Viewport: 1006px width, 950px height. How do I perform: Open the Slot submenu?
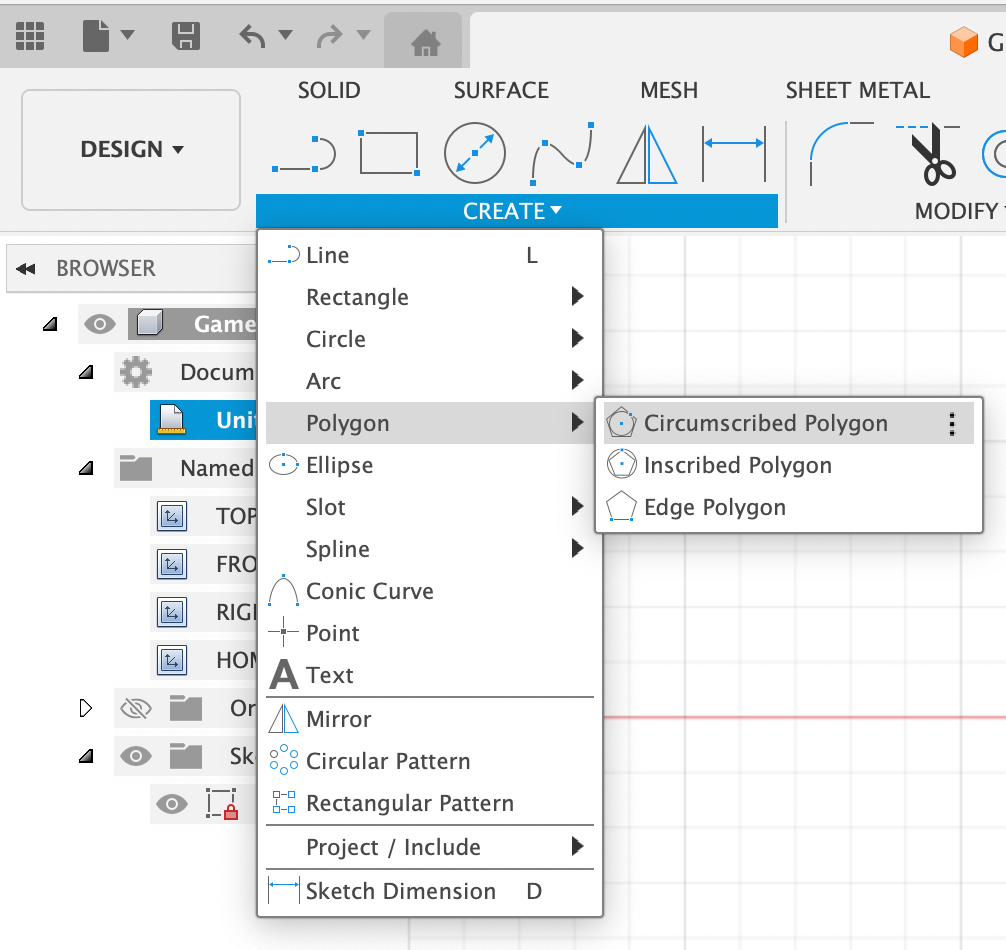pos(430,507)
